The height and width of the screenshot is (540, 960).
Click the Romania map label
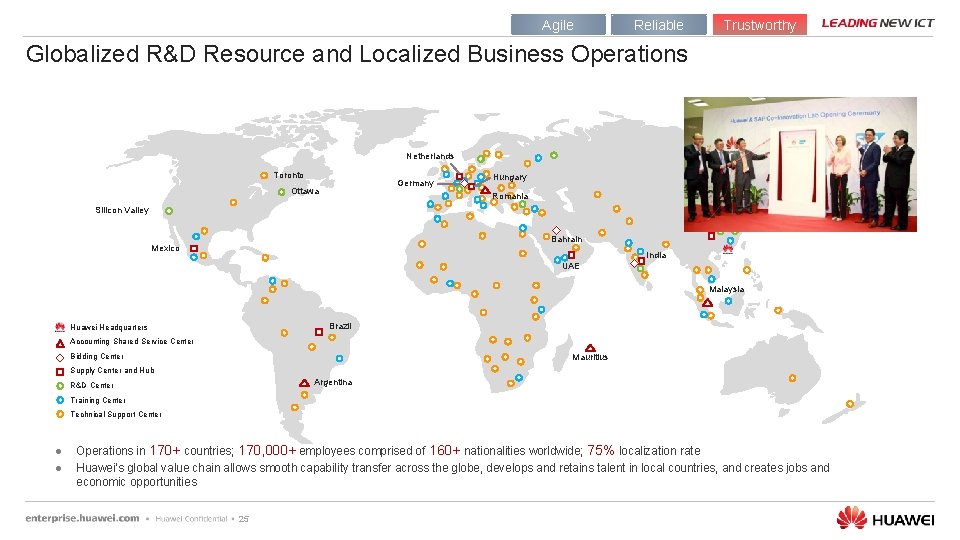[510, 197]
